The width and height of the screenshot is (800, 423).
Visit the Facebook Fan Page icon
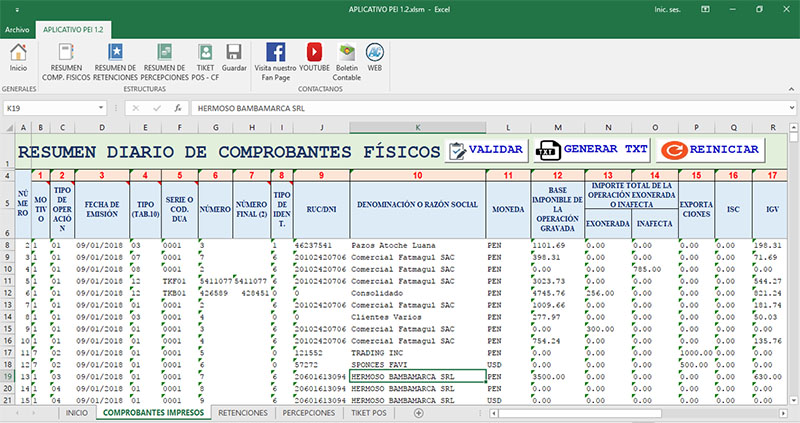275,52
